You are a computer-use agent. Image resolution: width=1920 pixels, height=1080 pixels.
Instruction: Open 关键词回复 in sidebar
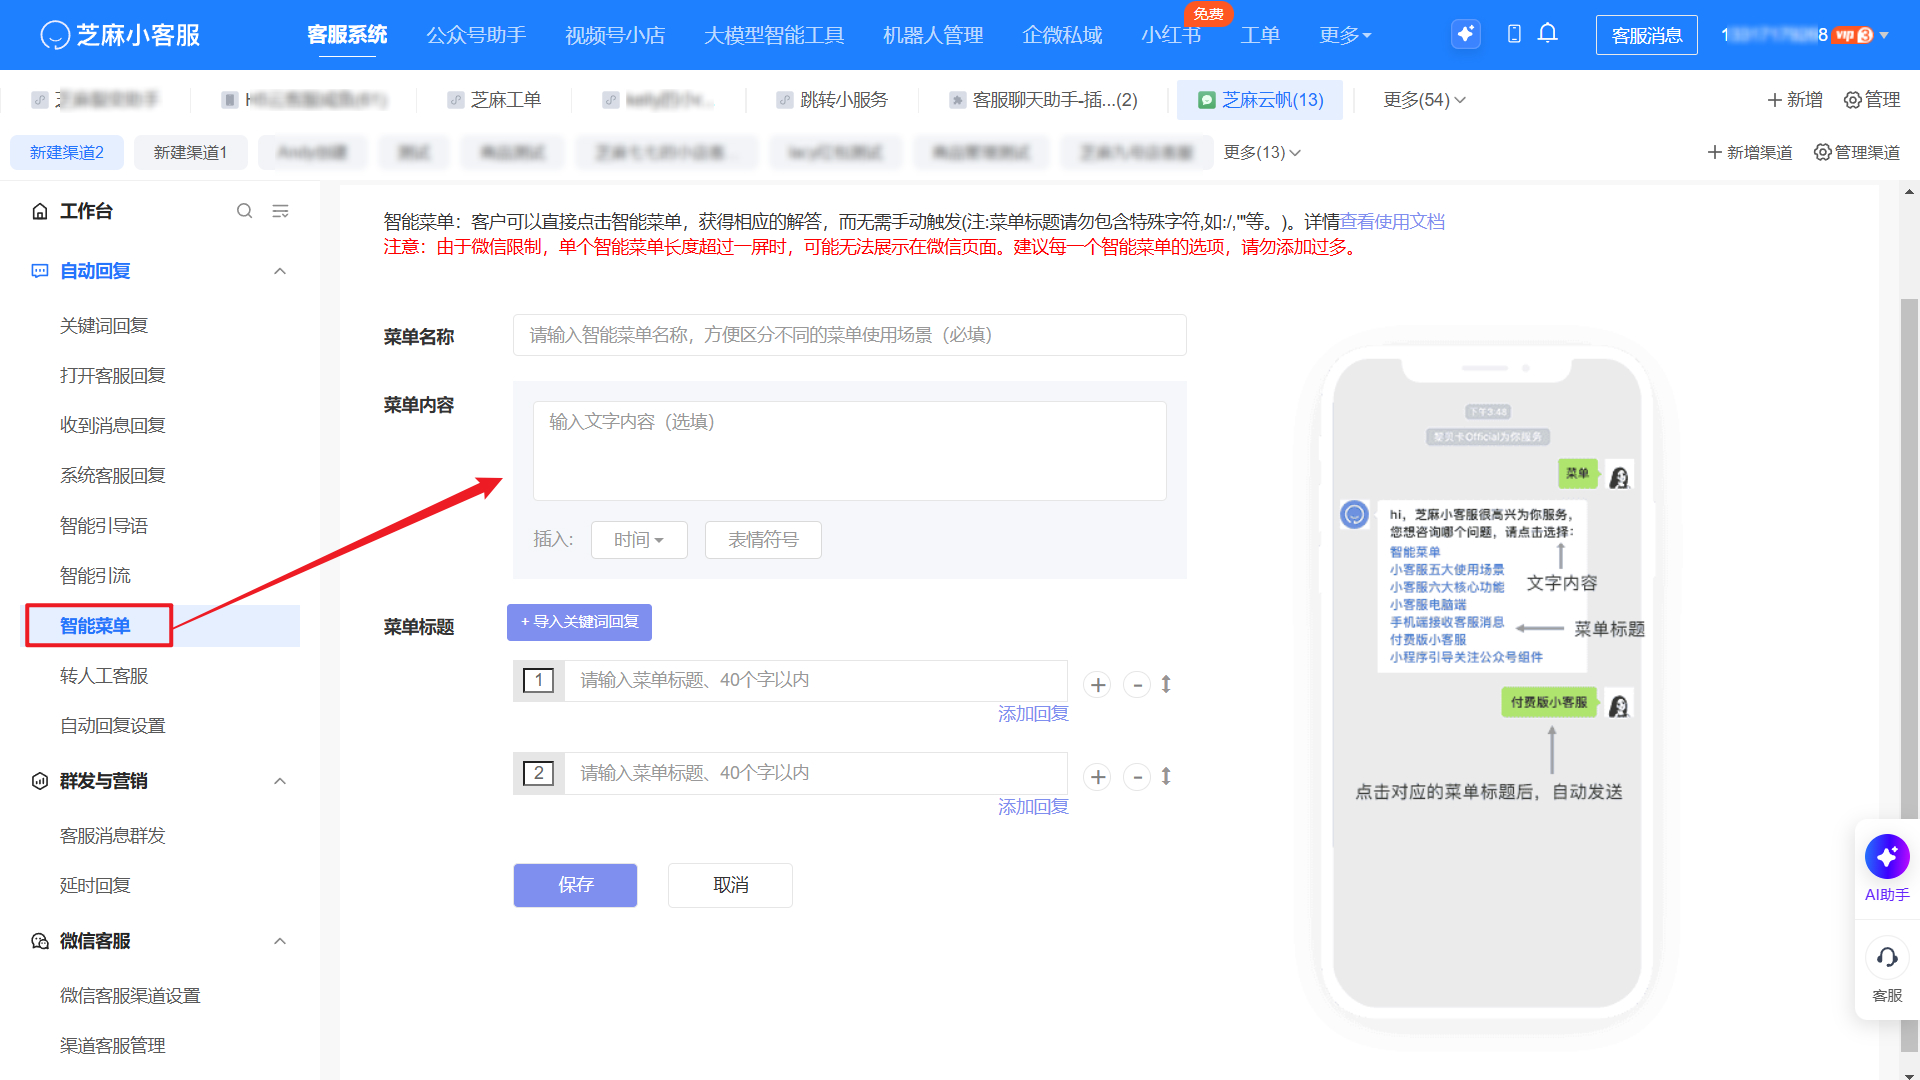pyautogui.click(x=104, y=326)
